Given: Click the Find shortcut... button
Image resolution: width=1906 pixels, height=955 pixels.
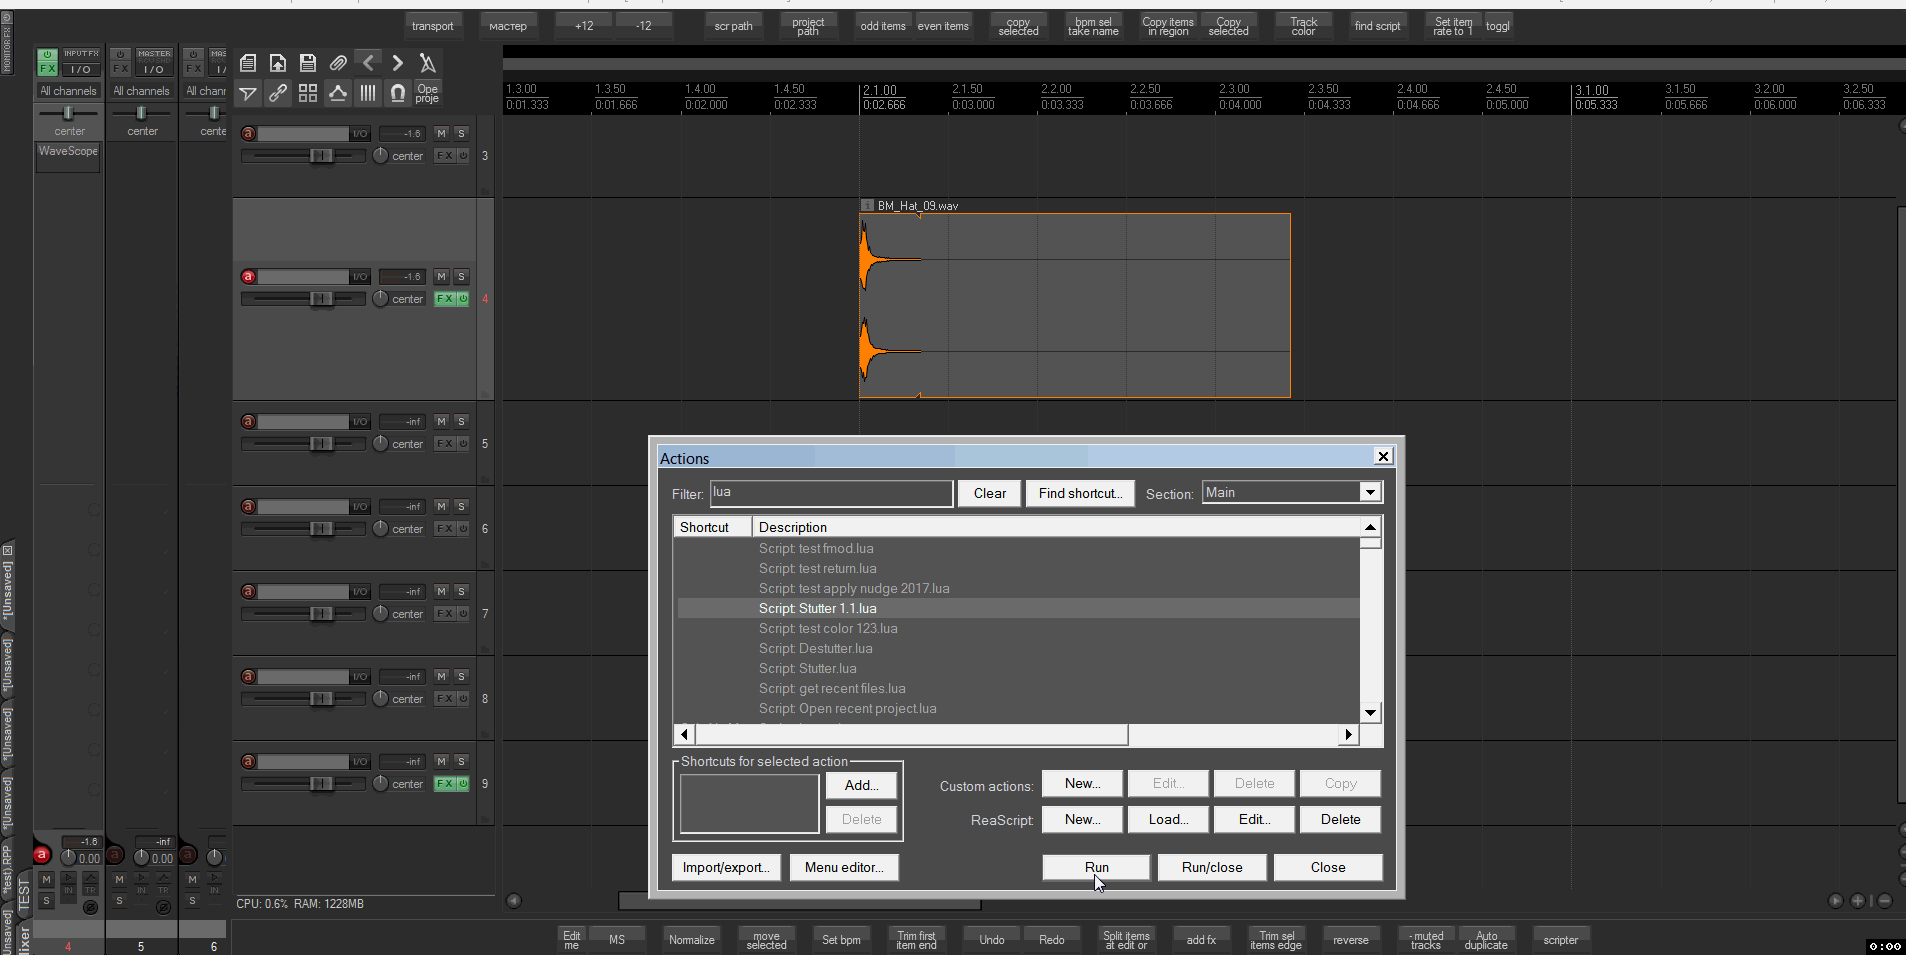Looking at the screenshot, I should [1079, 493].
